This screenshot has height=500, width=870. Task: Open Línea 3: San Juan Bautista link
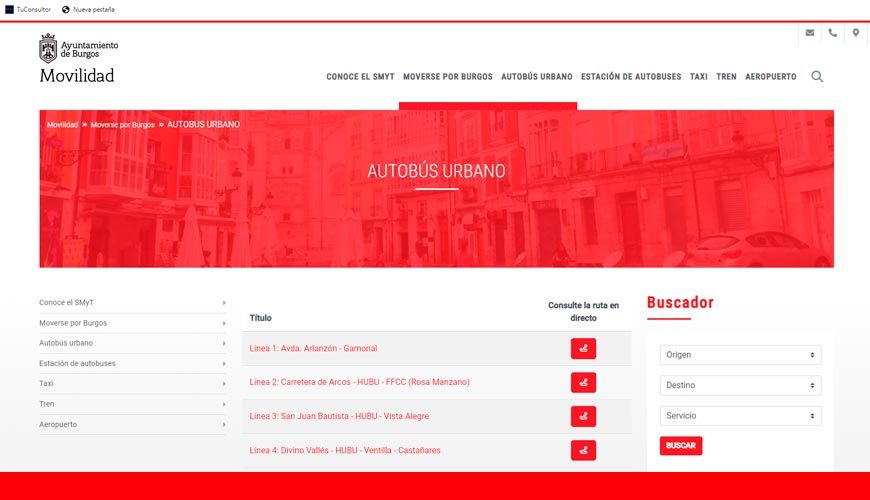[x=339, y=416]
